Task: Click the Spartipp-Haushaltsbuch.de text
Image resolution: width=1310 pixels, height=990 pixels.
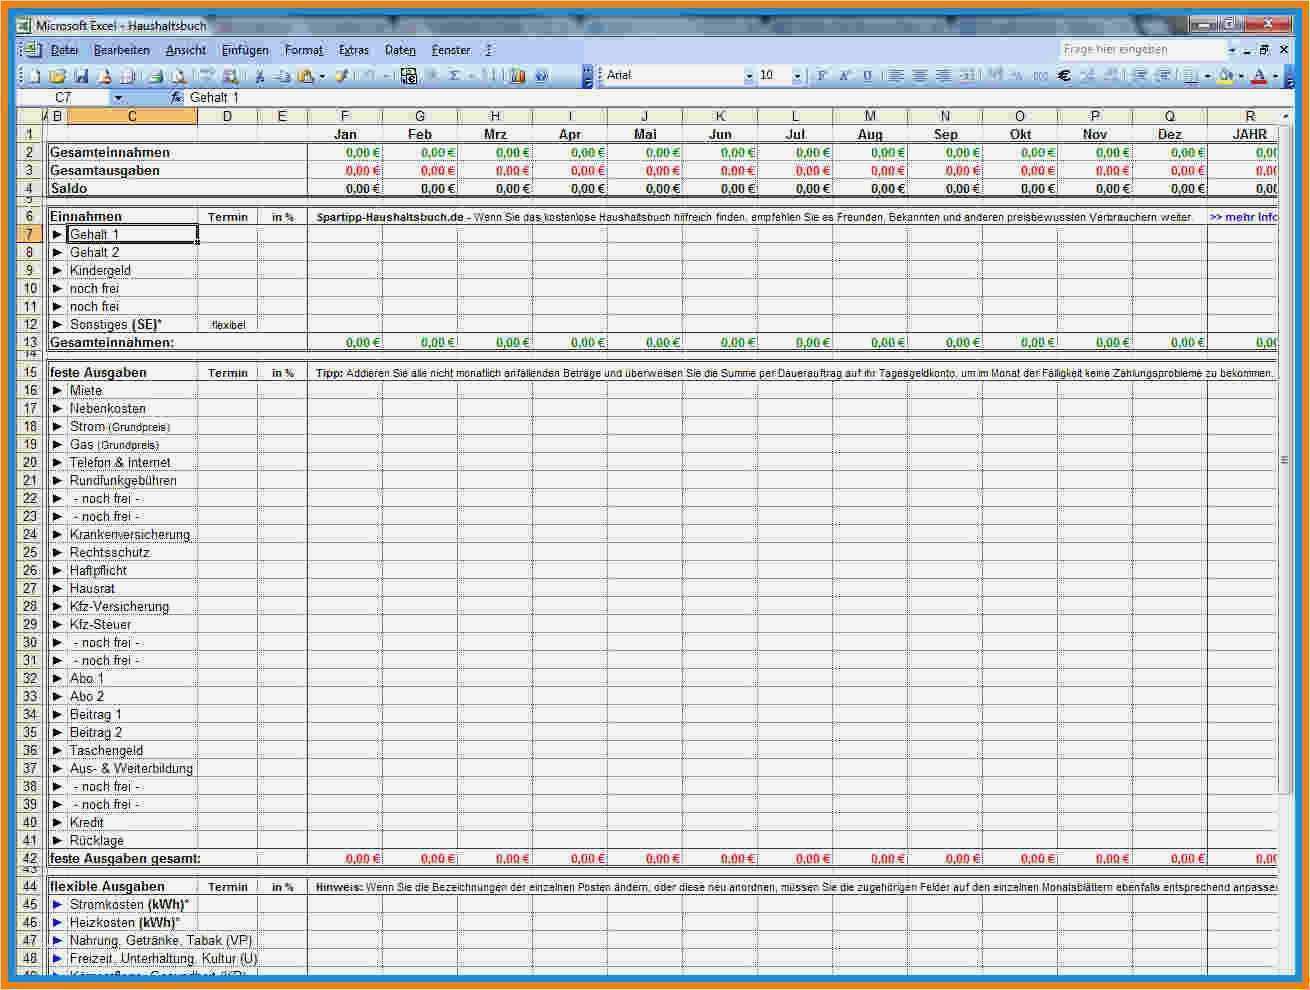Action: 390,217
